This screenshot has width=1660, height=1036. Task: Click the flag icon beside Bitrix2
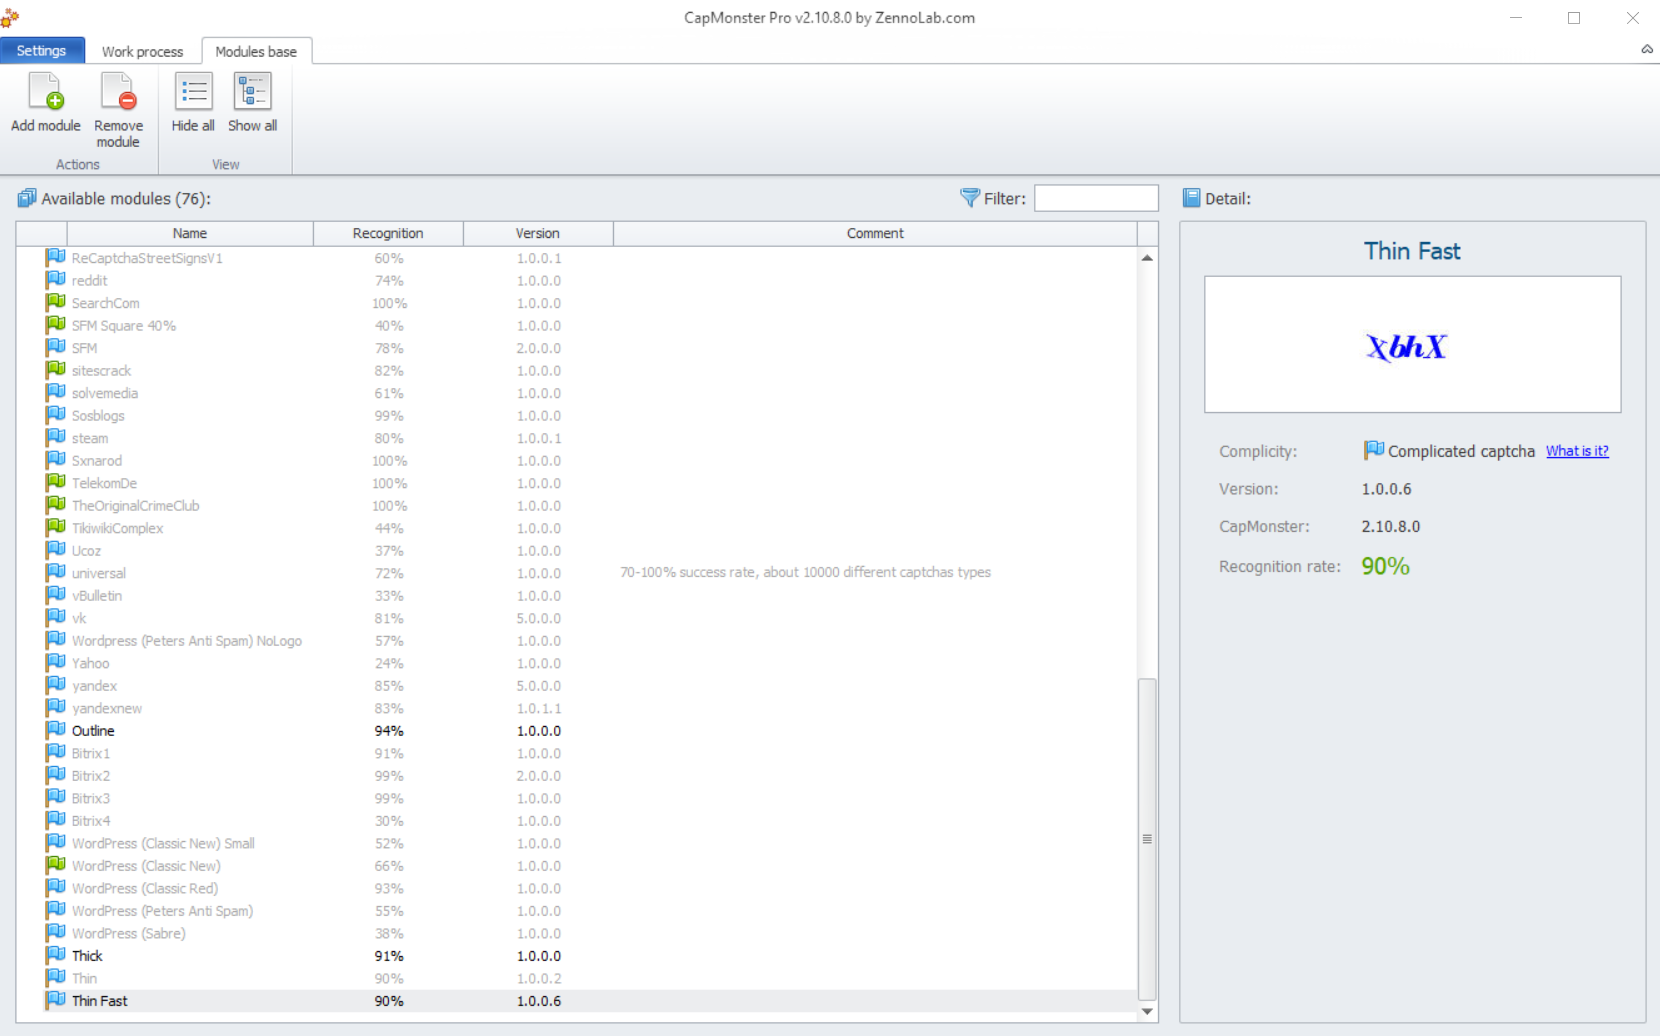56,775
